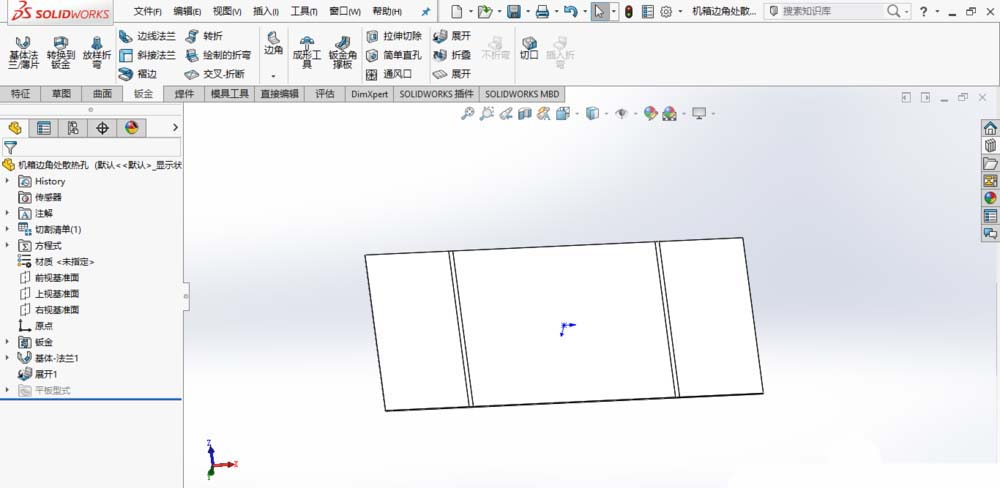Image resolution: width=1000 pixels, height=488 pixels.
Task: Open the 文件(F) menu
Action: tap(147, 11)
